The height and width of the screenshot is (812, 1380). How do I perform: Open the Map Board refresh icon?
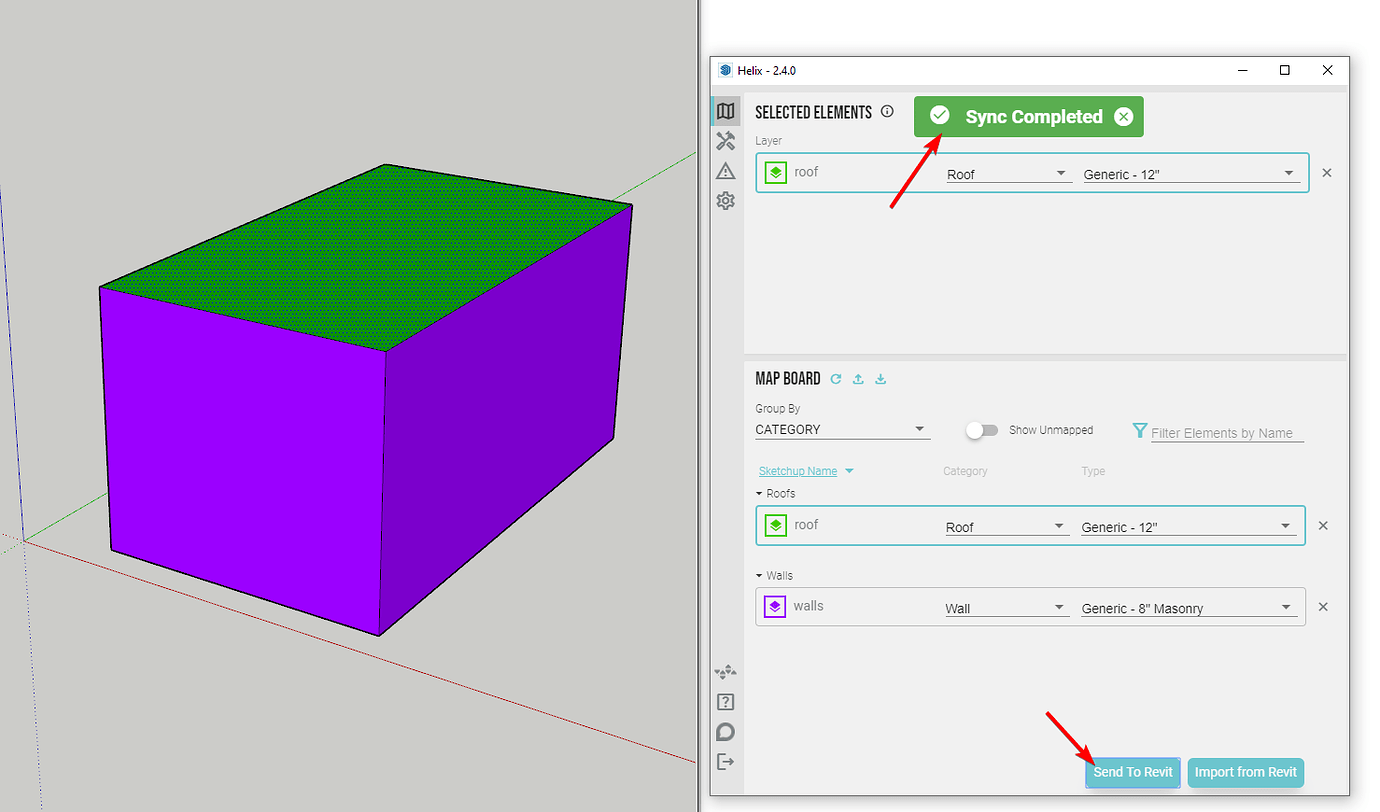click(836, 379)
